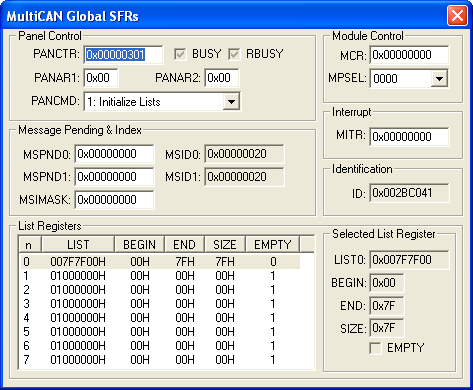Click the END column header
This screenshot has width=473, height=390.
point(184,245)
